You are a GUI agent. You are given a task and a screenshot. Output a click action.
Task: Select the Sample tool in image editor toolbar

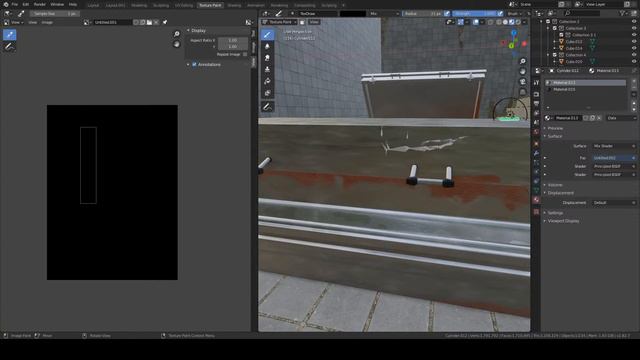click(9, 35)
